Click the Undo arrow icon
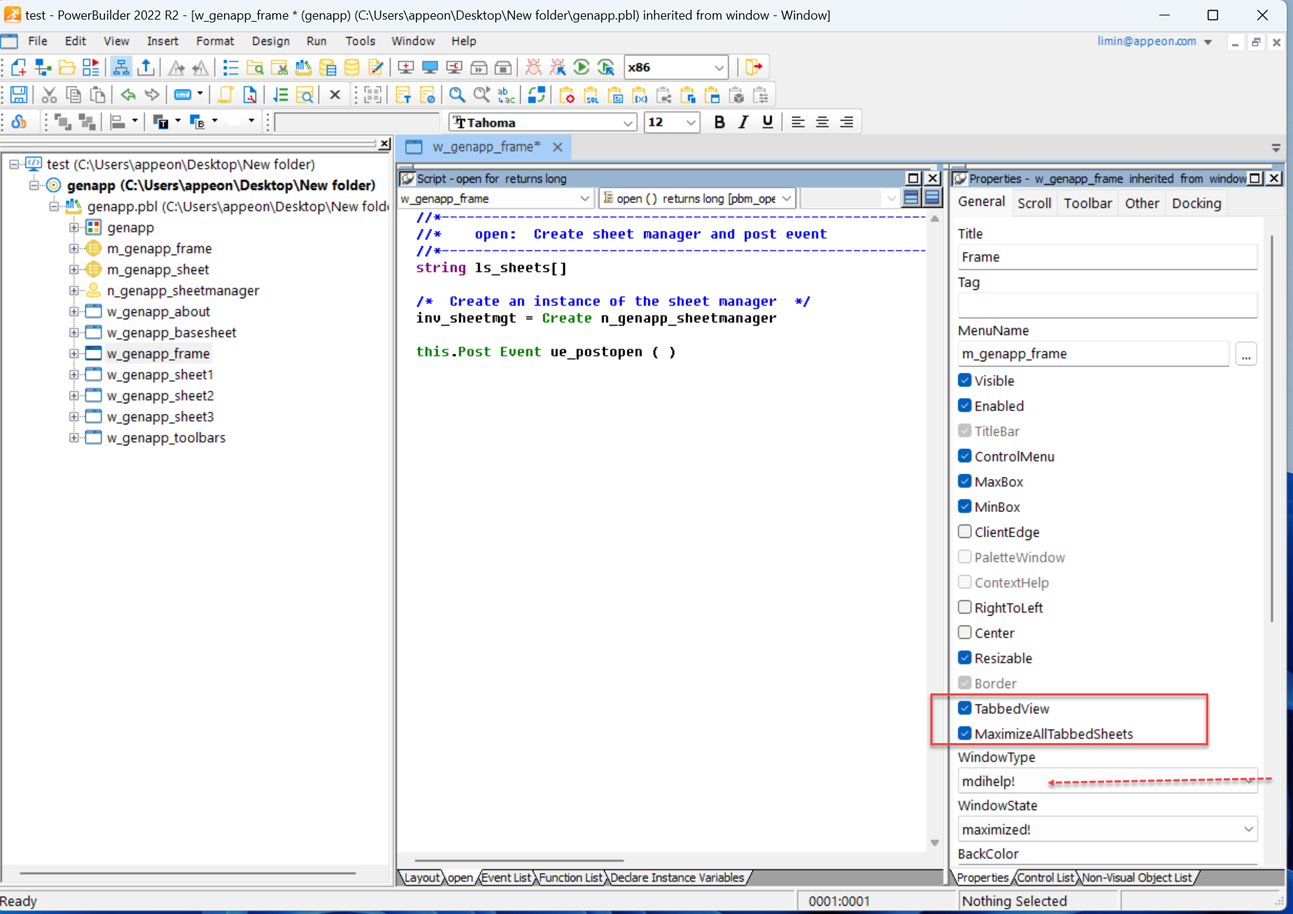1293x914 pixels. pos(128,95)
